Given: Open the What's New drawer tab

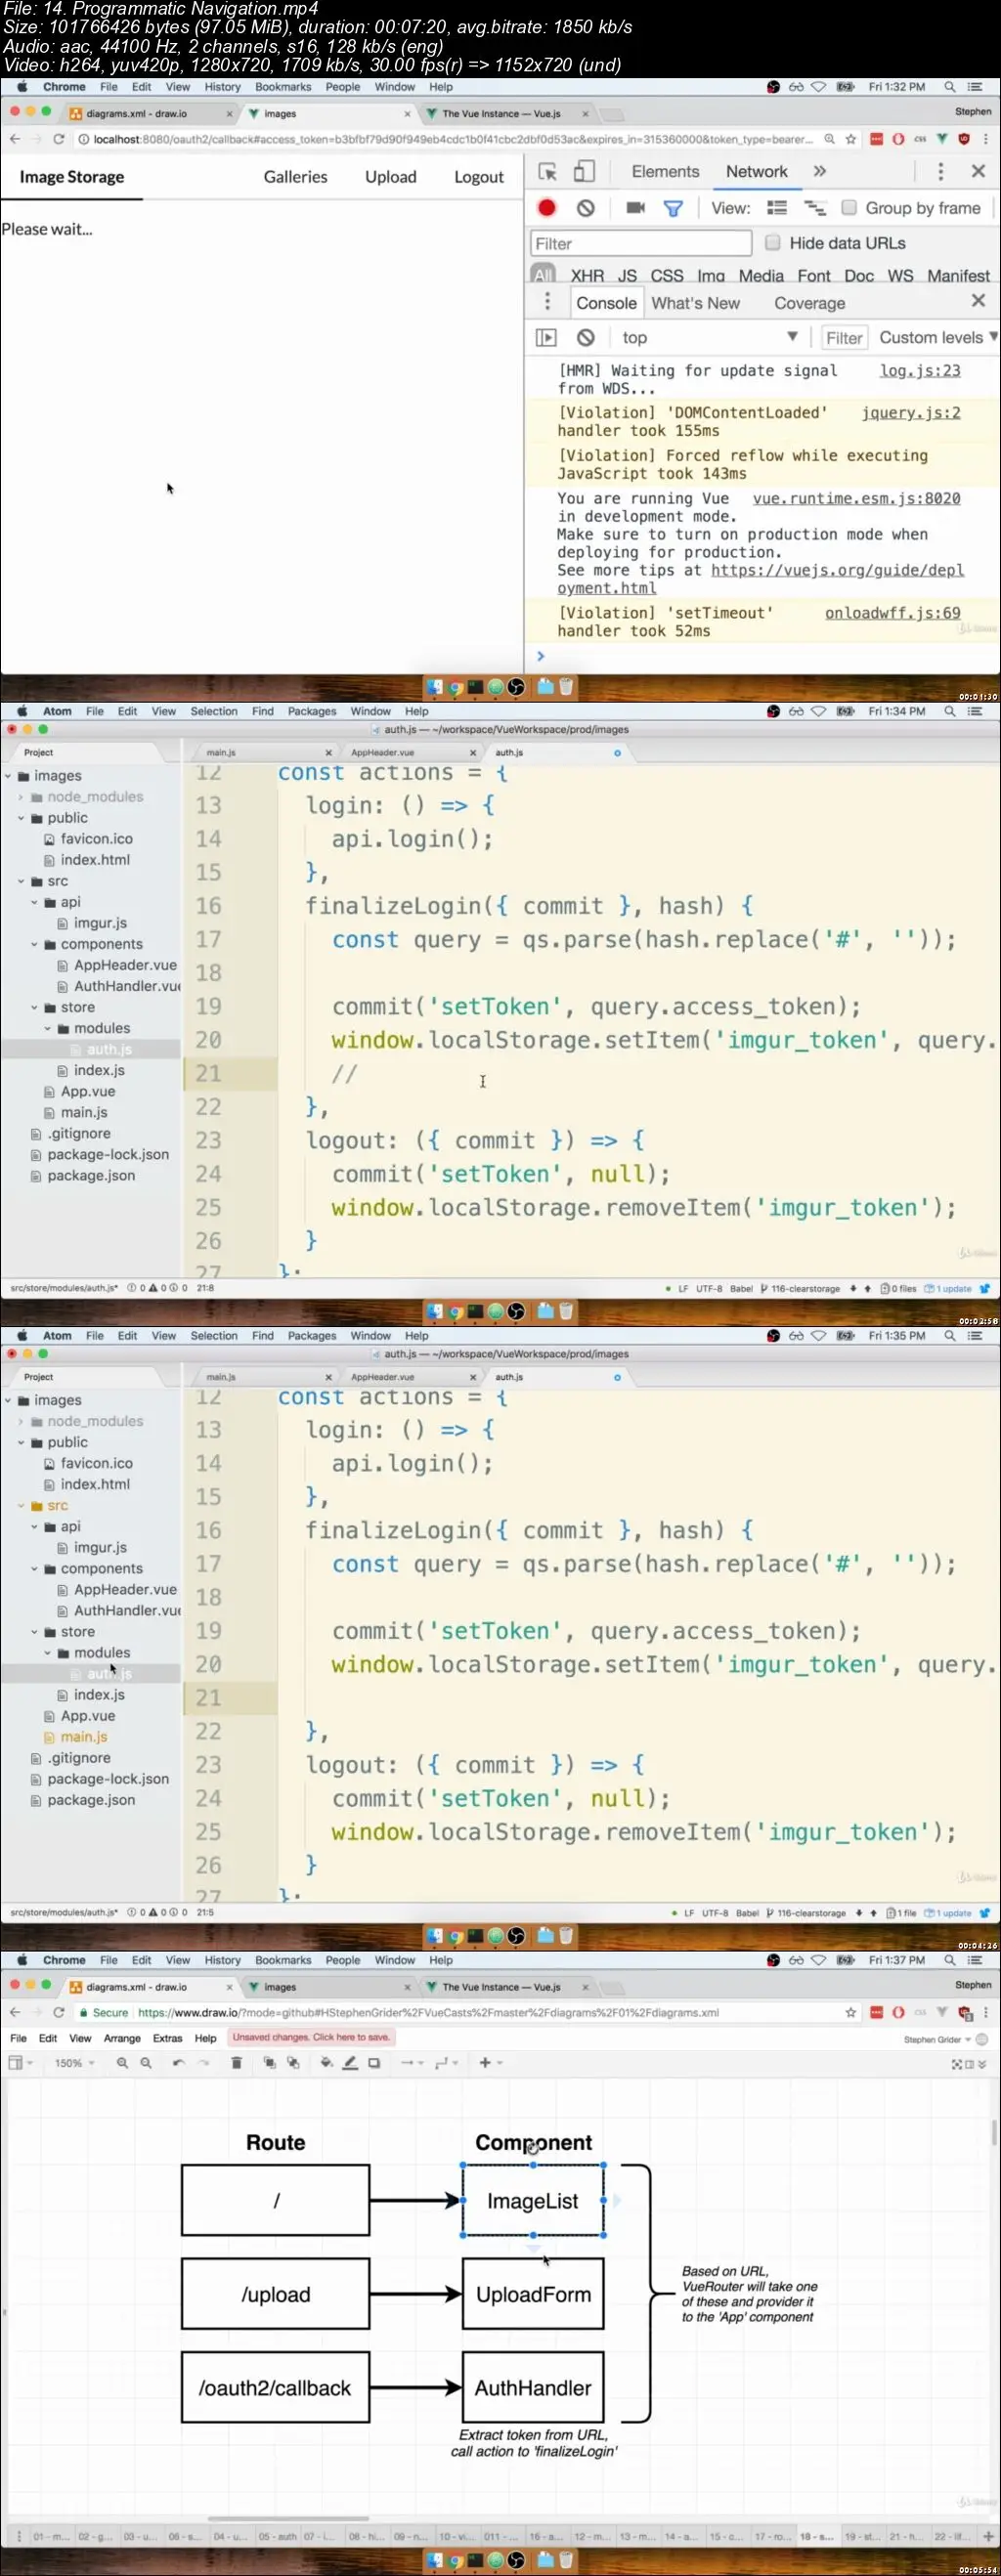Looking at the screenshot, I should 696,303.
